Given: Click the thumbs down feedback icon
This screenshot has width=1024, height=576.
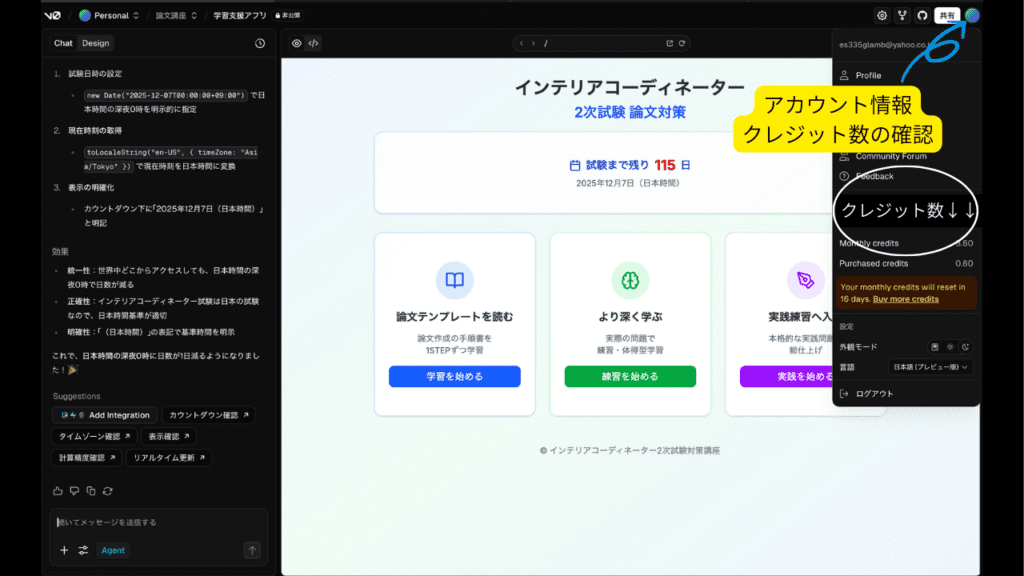Looking at the screenshot, I should pyautogui.click(x=74, y=490).
